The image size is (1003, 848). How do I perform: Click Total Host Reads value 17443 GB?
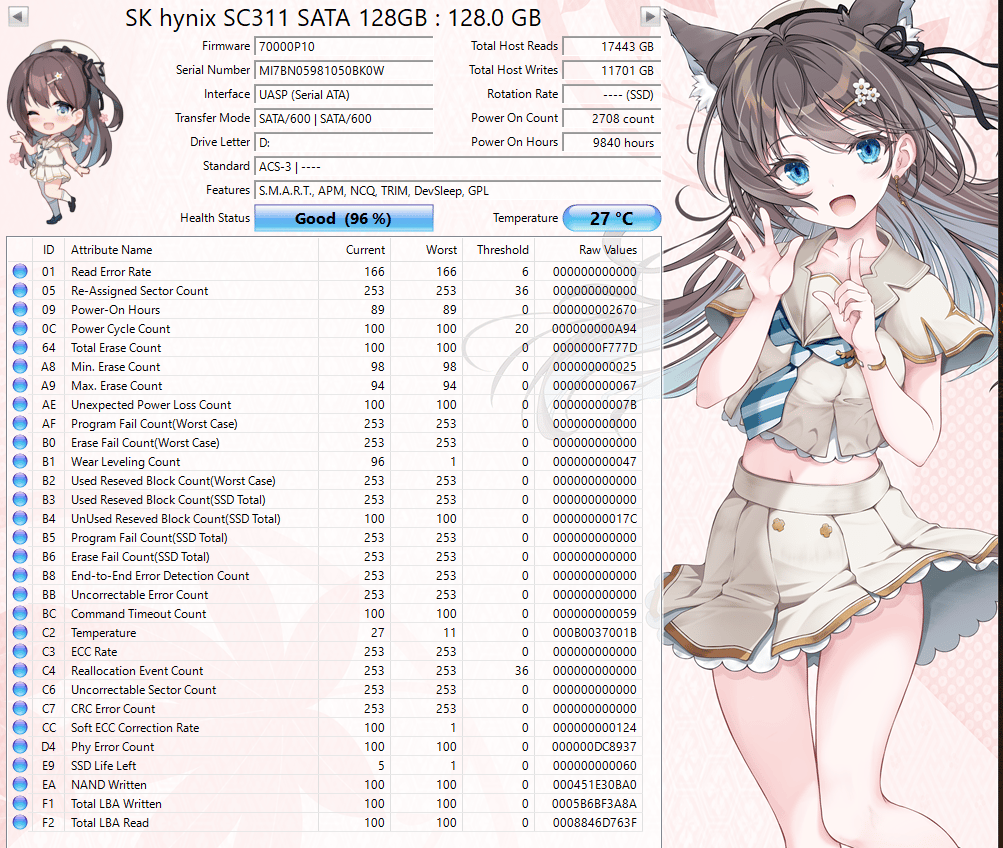[612, 47]
